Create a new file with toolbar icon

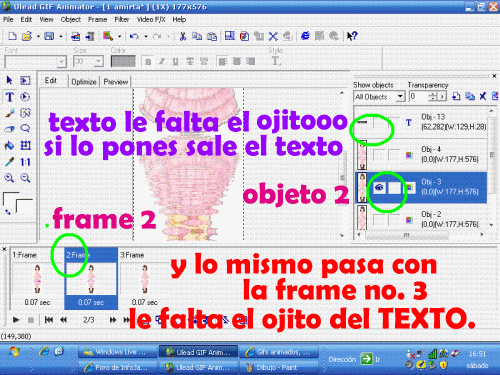[x=12, y=36]
